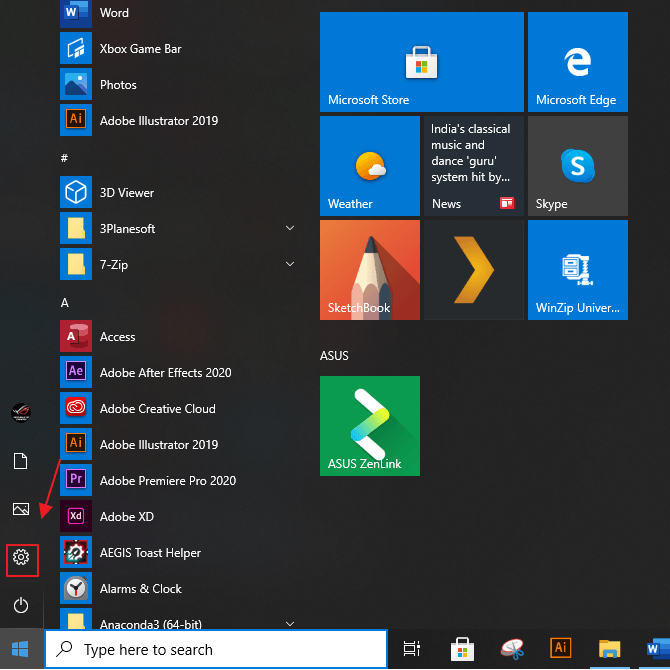Launch Adobe After Effects 2020
This screenshot has width=670, height=670.
pyautogui.click(x=177, y=372)
